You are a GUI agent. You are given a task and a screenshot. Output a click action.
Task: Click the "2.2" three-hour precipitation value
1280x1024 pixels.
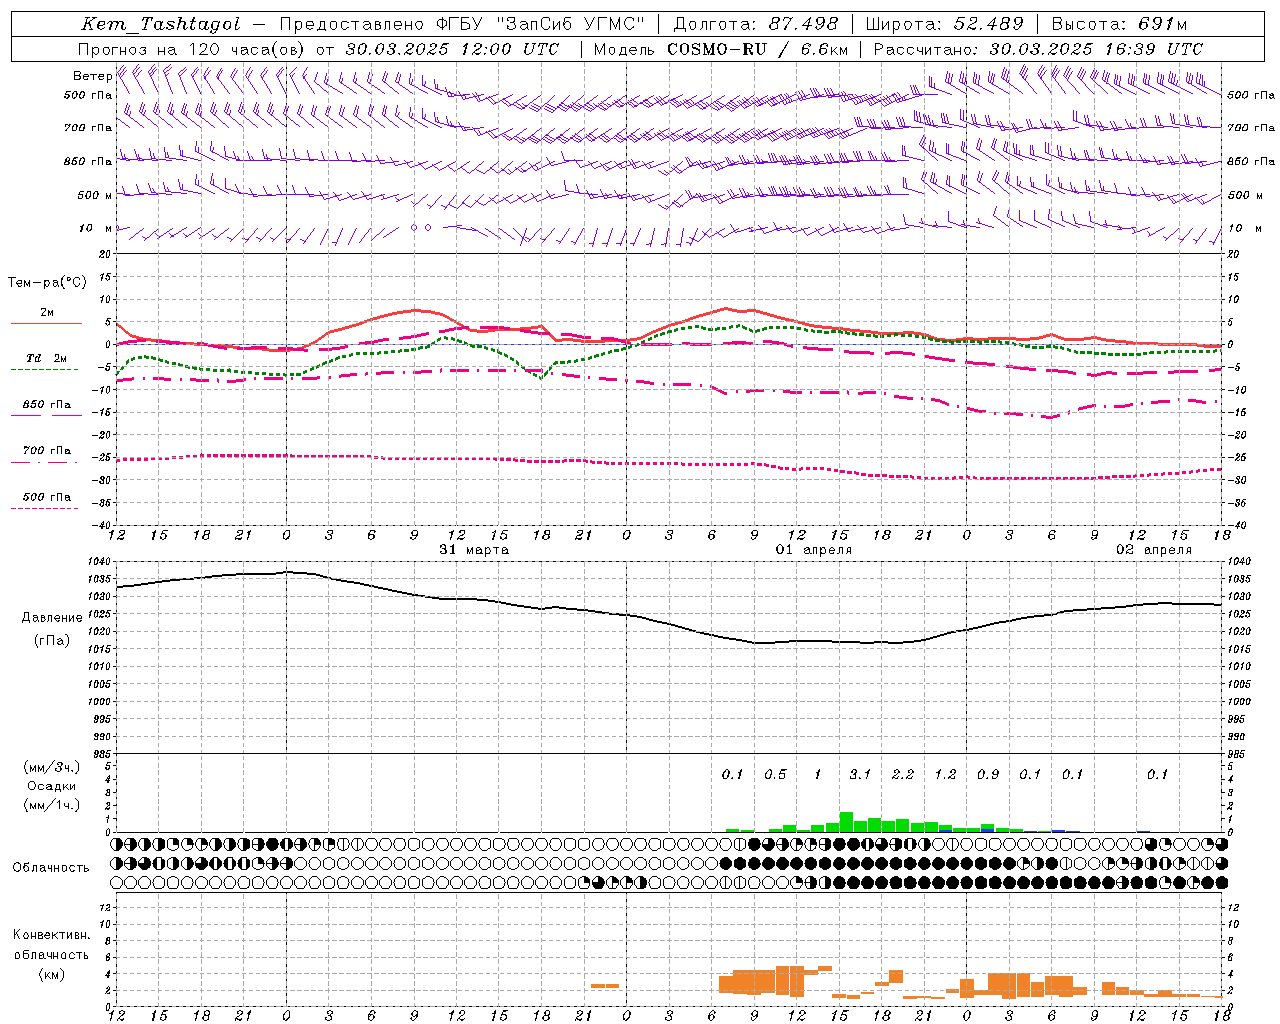pyautogui.click(x=903, y=774)
